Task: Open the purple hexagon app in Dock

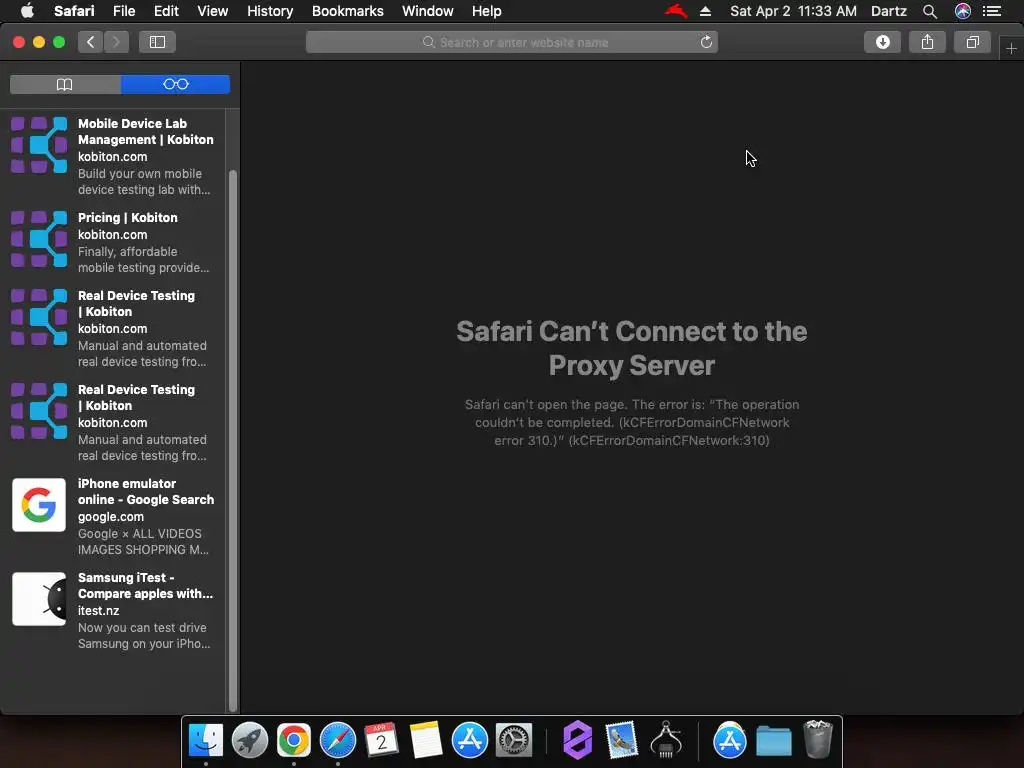Action: (578, 741)
